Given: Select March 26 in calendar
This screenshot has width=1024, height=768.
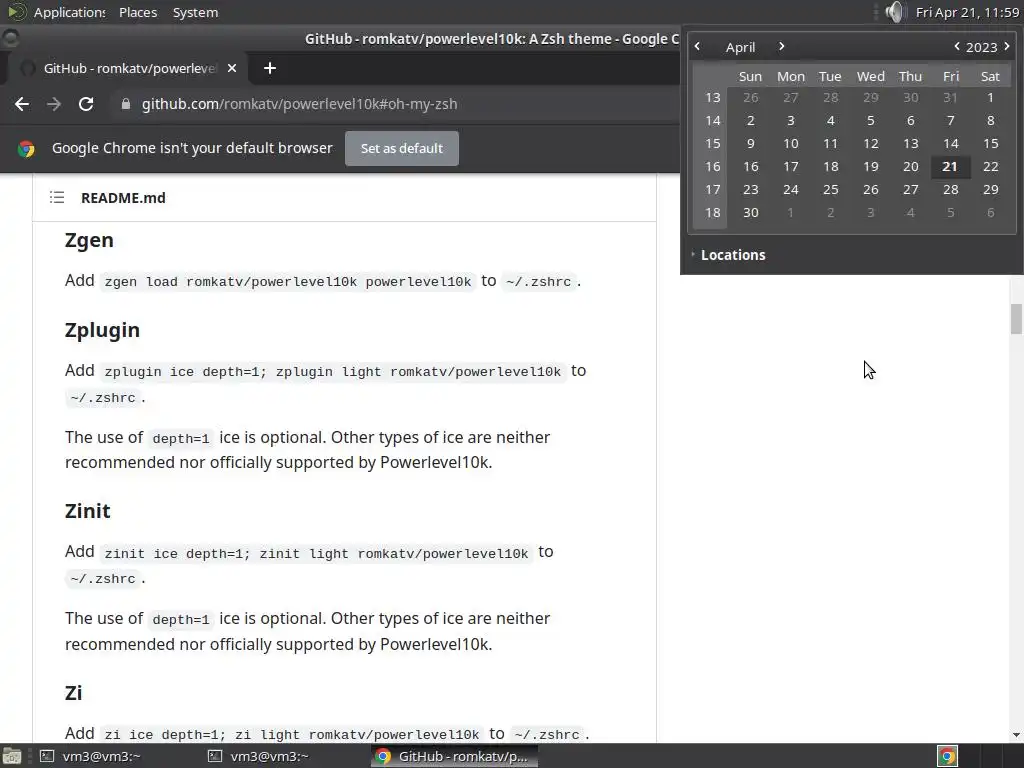Looking at the screenshot, I should point(751,97).
